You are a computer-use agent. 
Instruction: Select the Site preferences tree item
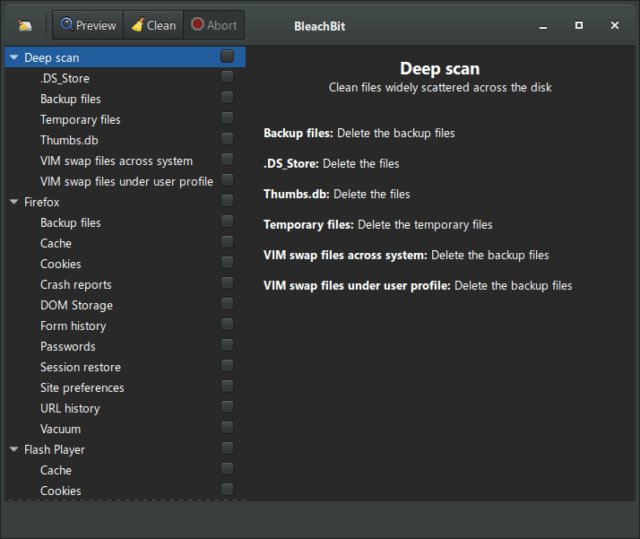(x=125, y=388)
